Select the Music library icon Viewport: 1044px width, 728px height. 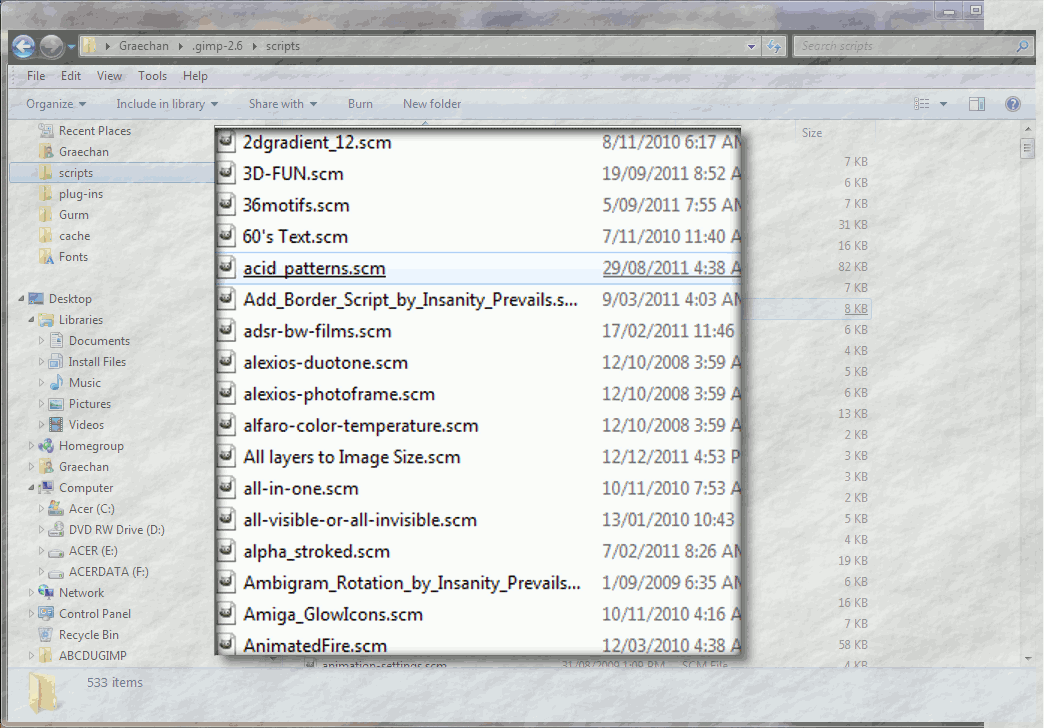[57, 383]
